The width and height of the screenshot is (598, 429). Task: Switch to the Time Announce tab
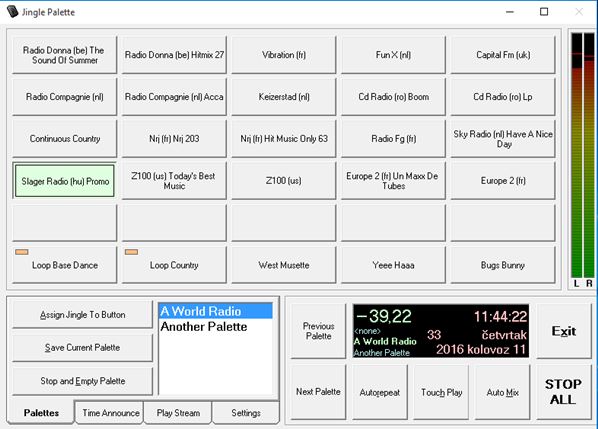pos(110,413)
